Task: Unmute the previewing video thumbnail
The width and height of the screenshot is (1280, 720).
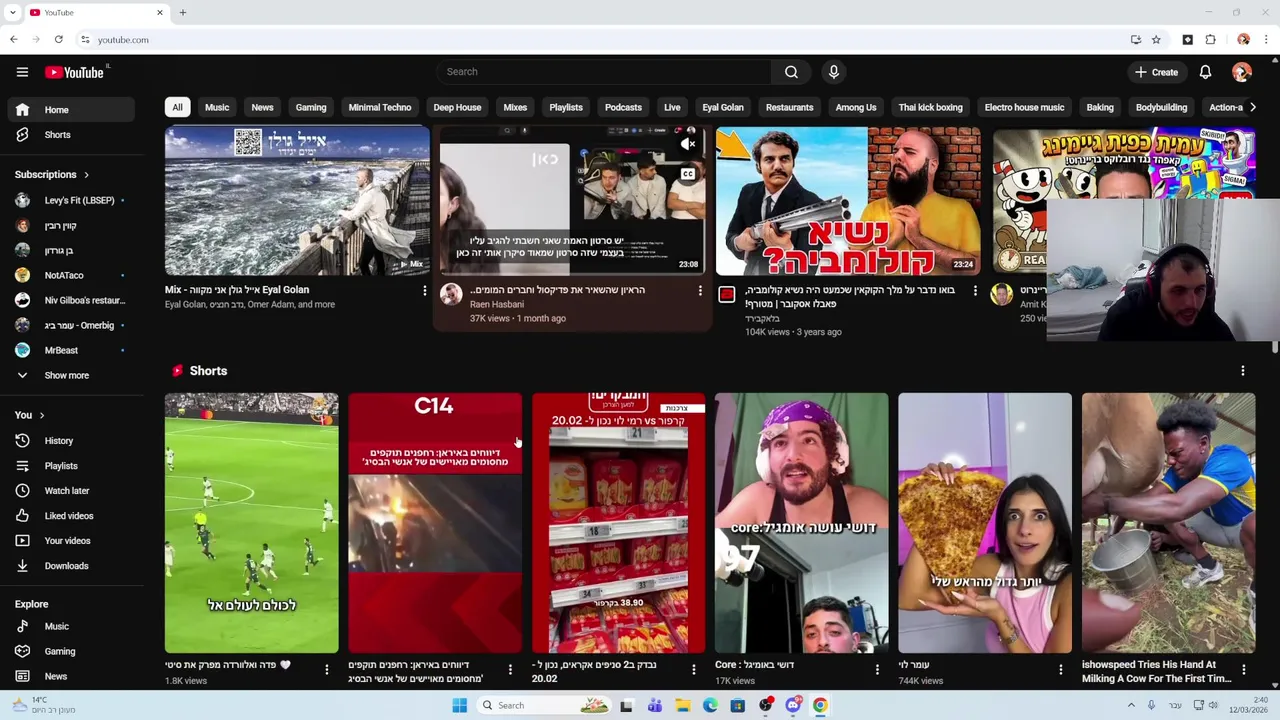Action: tap(688, 145)
